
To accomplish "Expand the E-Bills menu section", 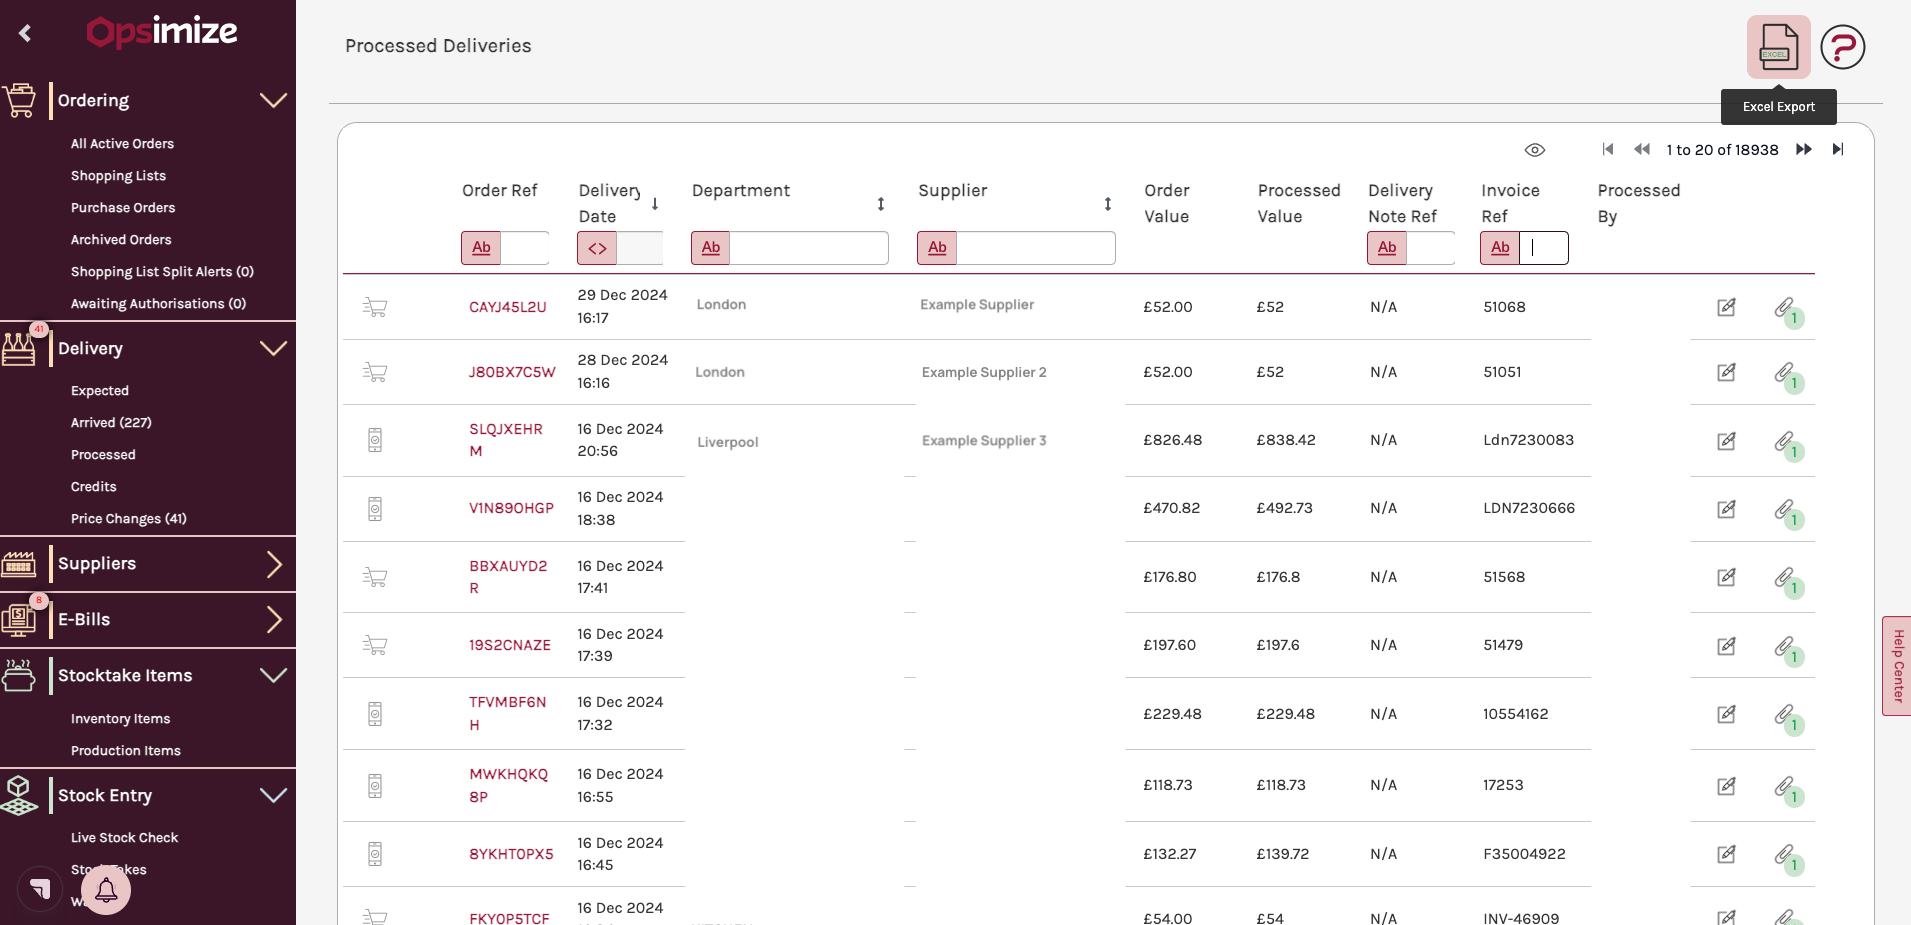I will (274, 620).
